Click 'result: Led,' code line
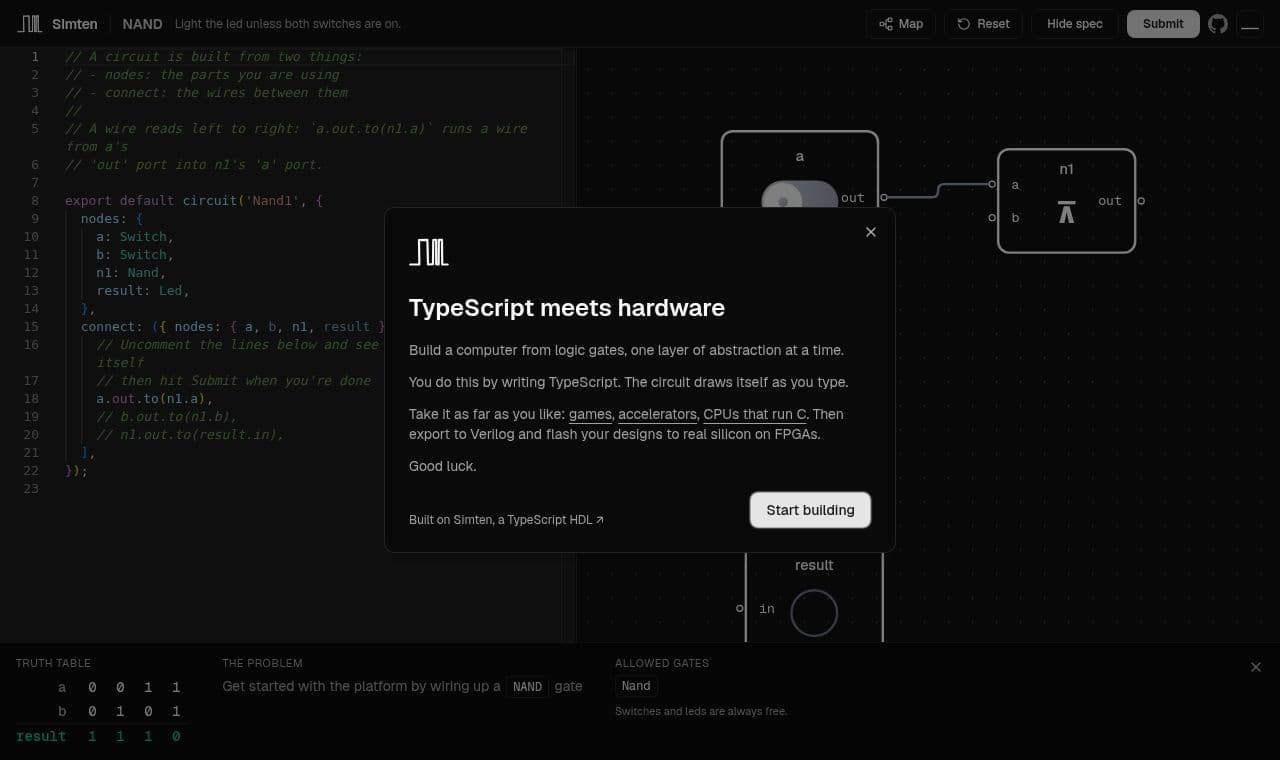This screenshot has width=1280, height=760. coord(143,291)
